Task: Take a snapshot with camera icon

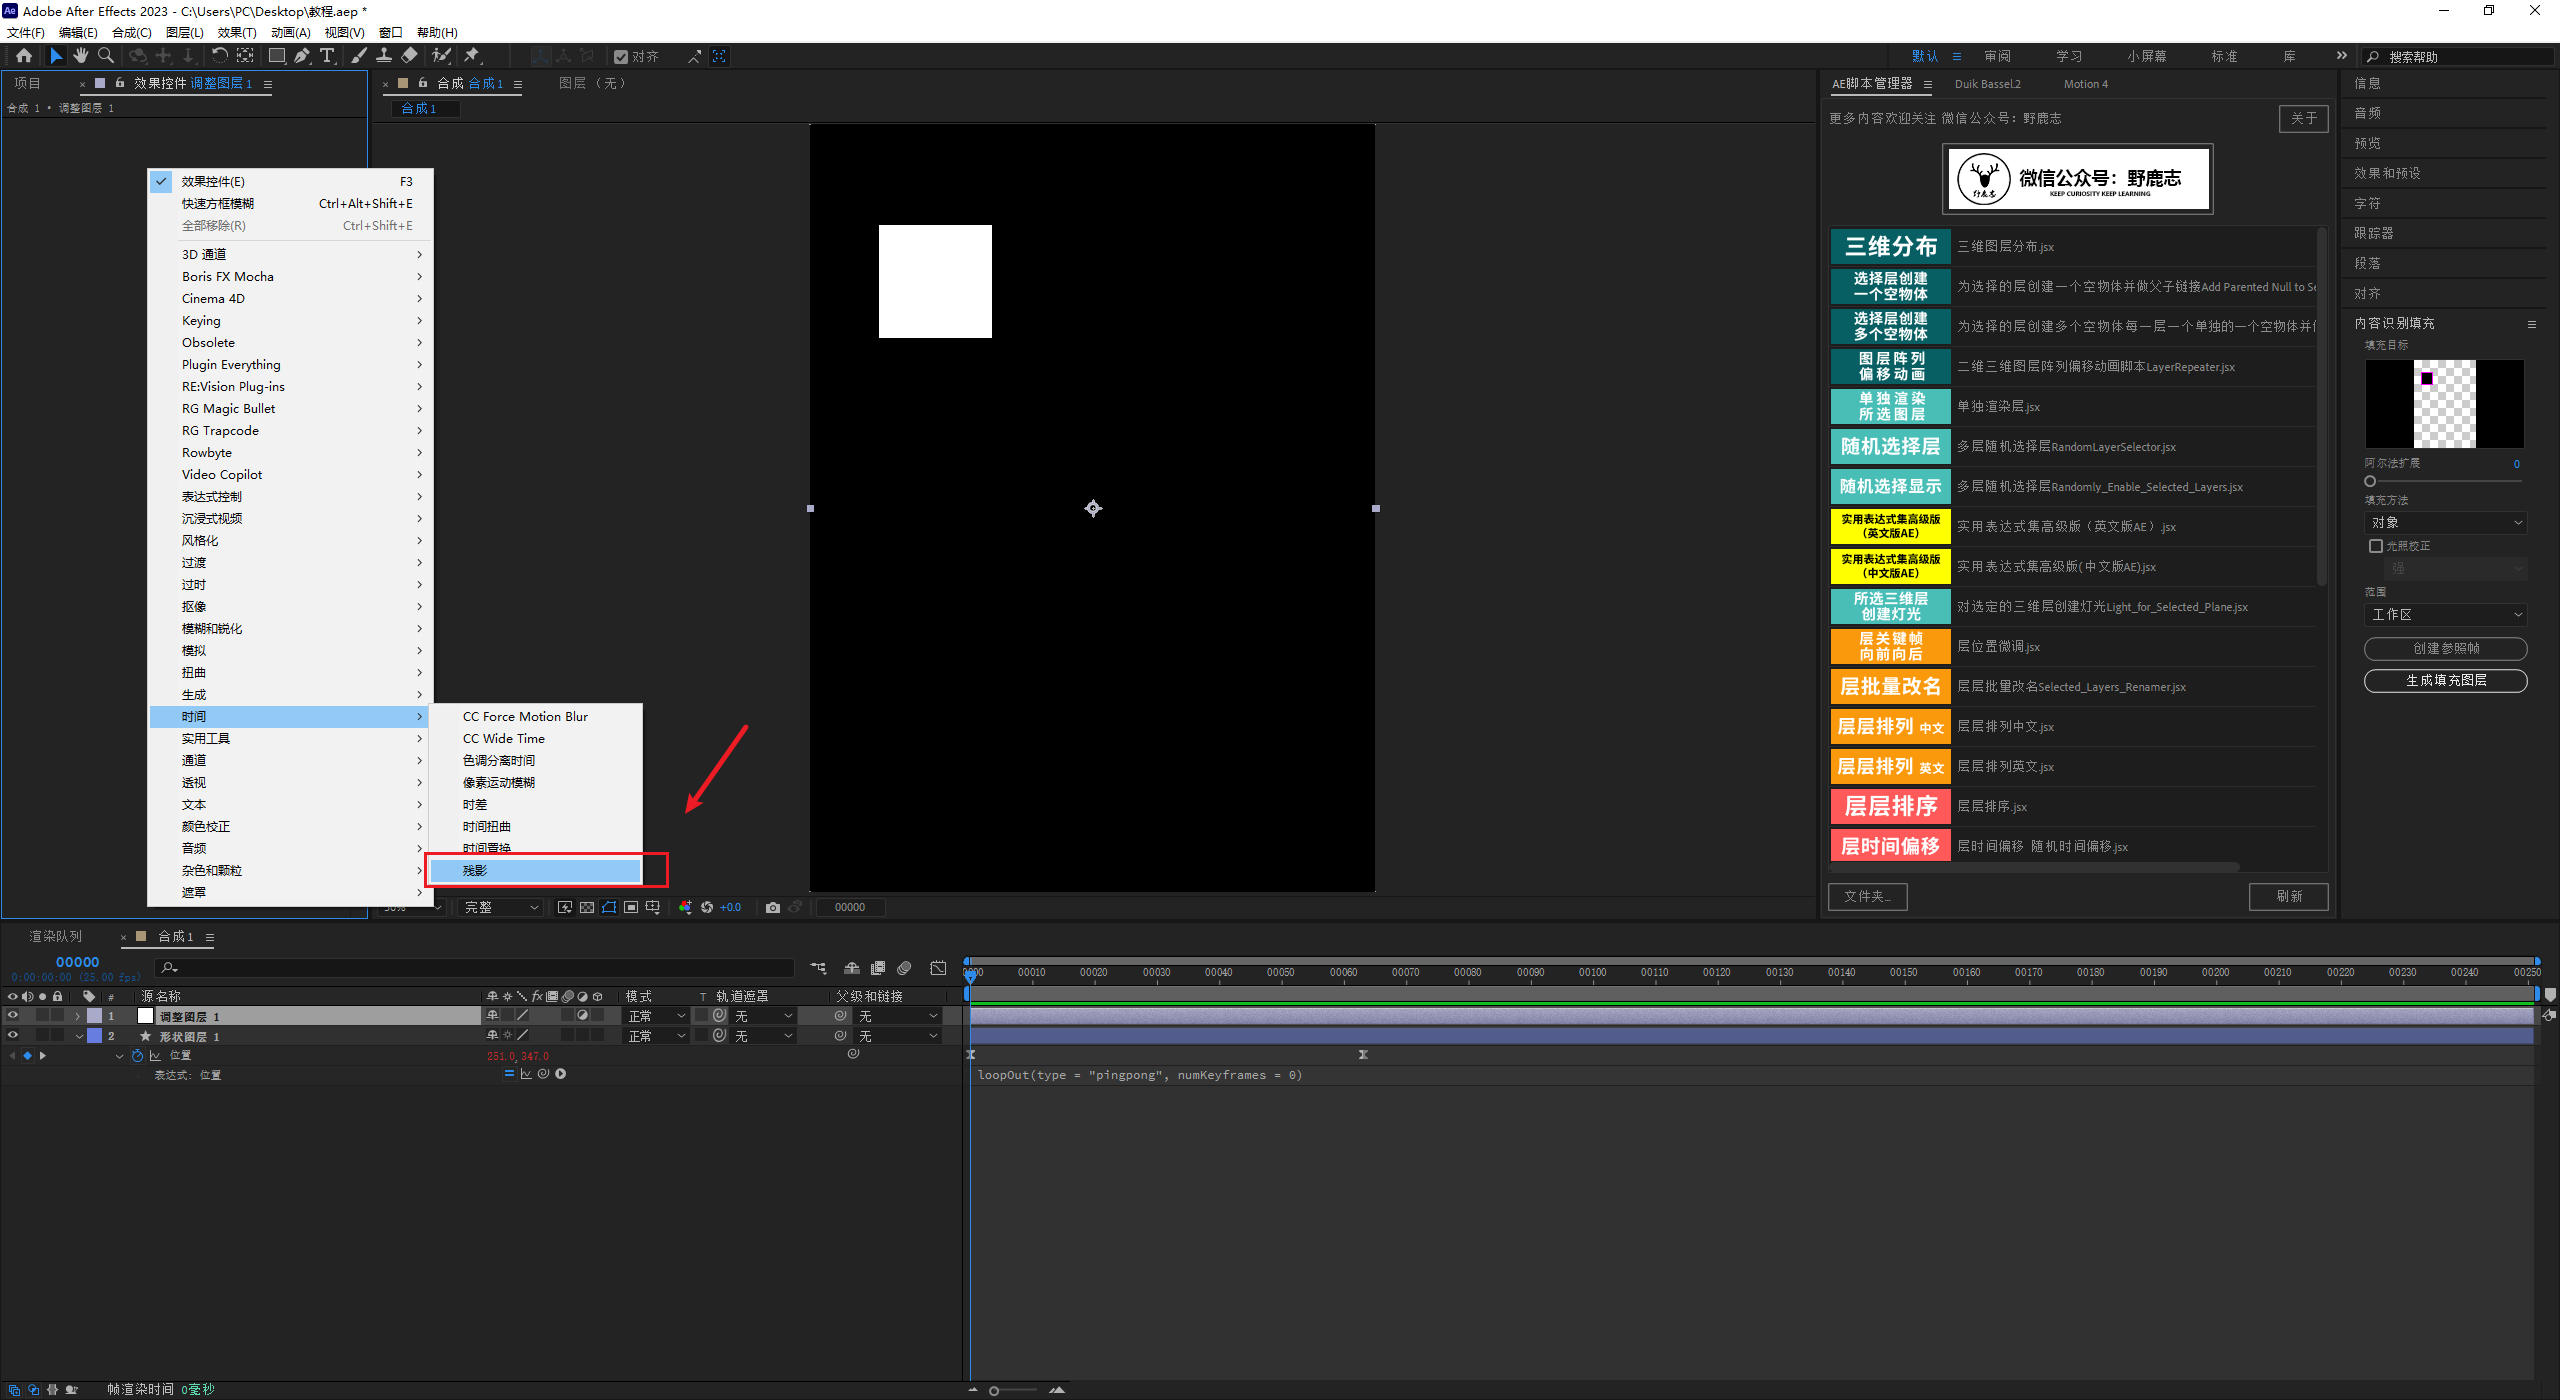Action: click(x=772, y=907)
